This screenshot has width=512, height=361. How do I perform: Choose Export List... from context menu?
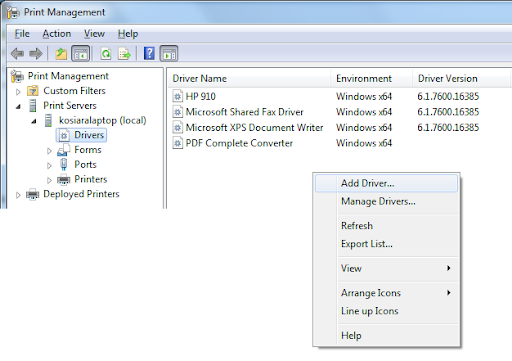[x=386, y=244]
